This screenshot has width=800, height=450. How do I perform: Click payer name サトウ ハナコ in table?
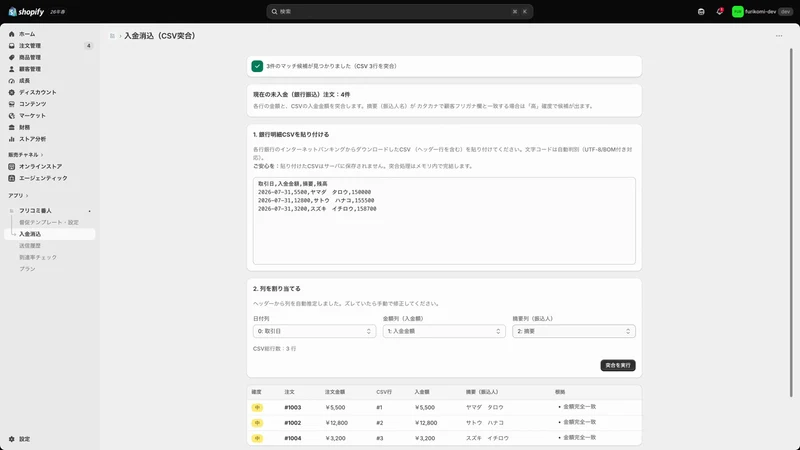coord(485,423)
